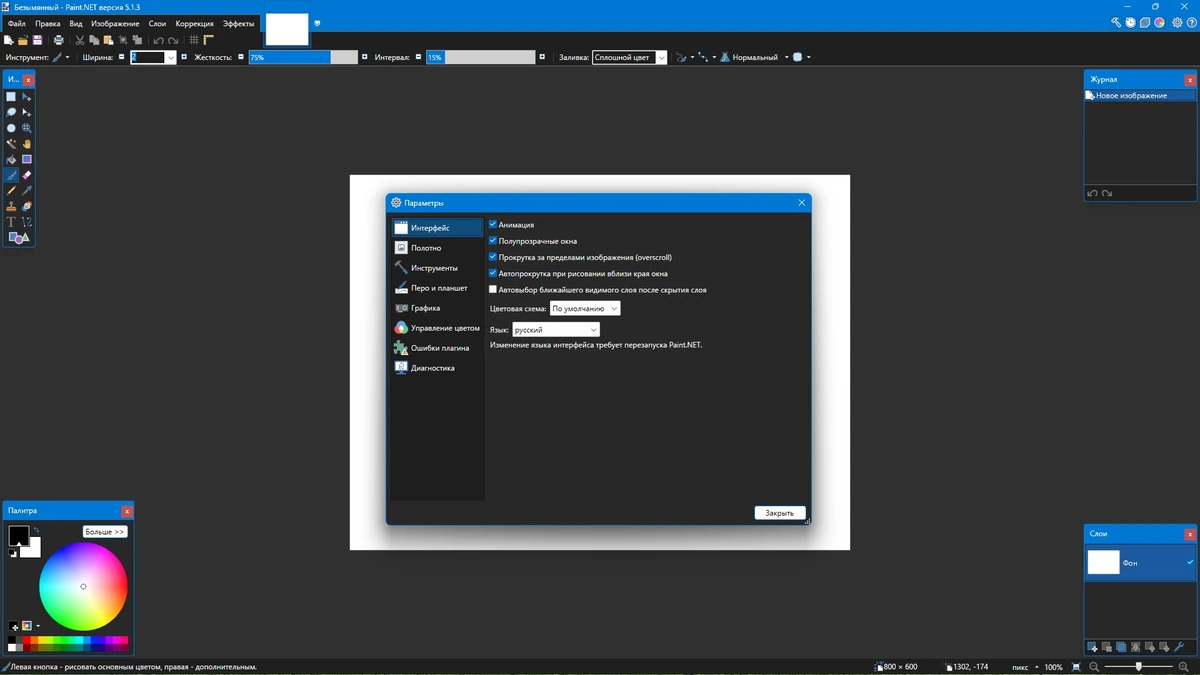
Task: Select the Paint Bucket tool
Action: [11, 159]
